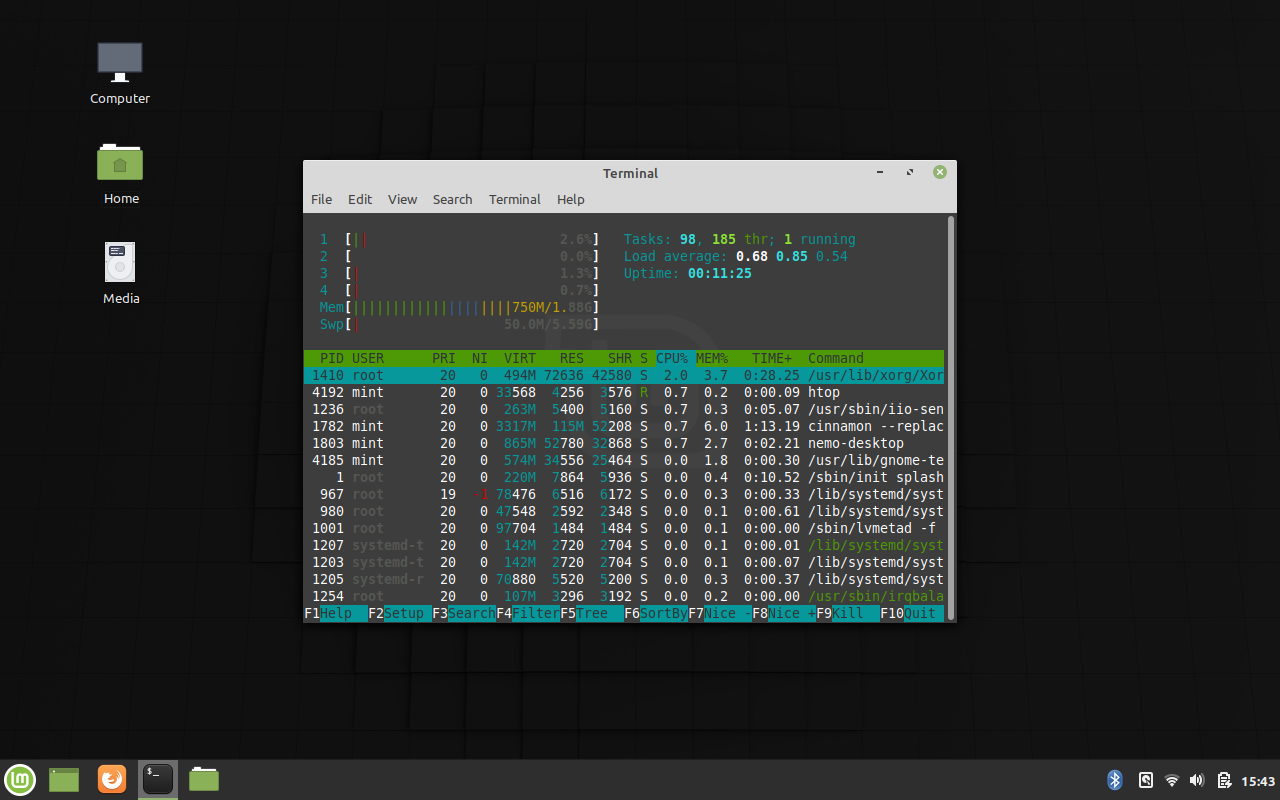Open the Search menu in Terminal
The image size is (1280, 800).
(x=452, y=199)
